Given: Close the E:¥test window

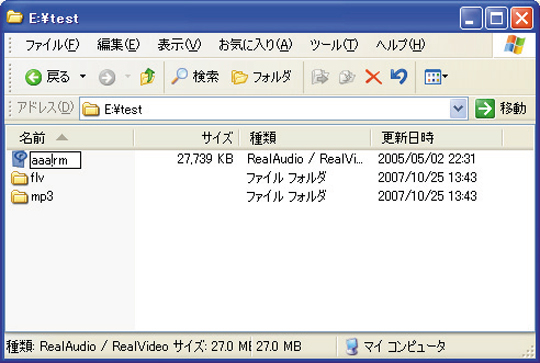Looking at the screenshot, I should [521, 18].
